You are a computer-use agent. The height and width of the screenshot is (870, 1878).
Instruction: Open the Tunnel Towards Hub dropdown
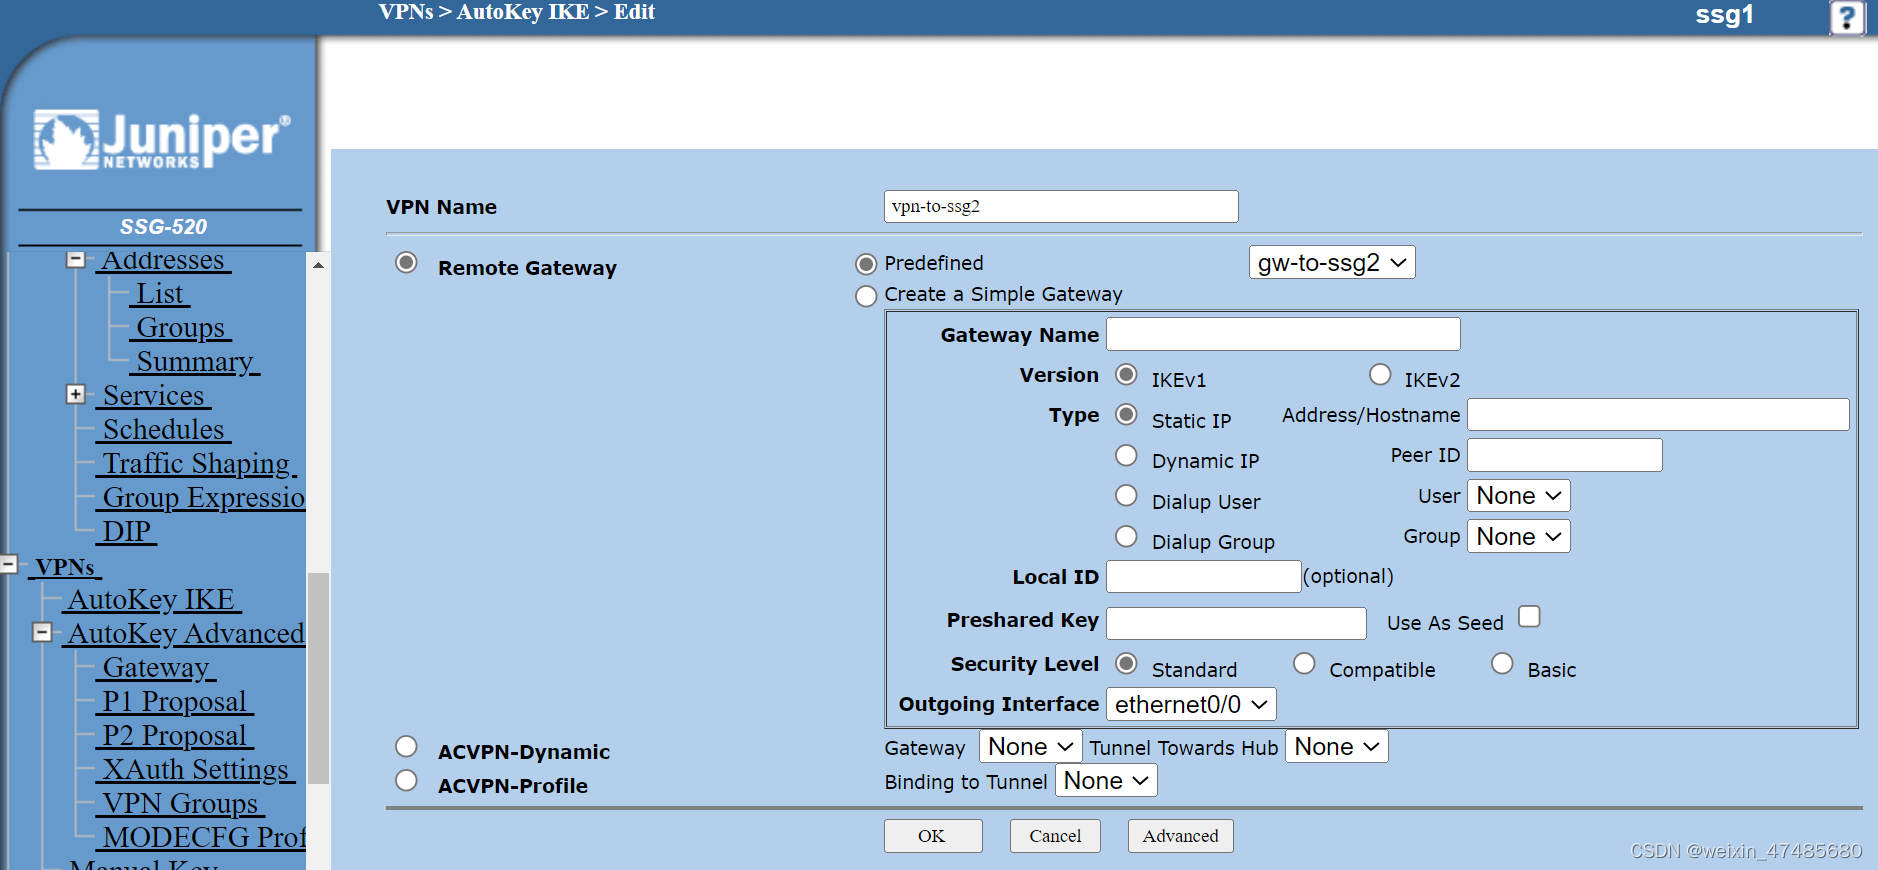(1336, 747)
